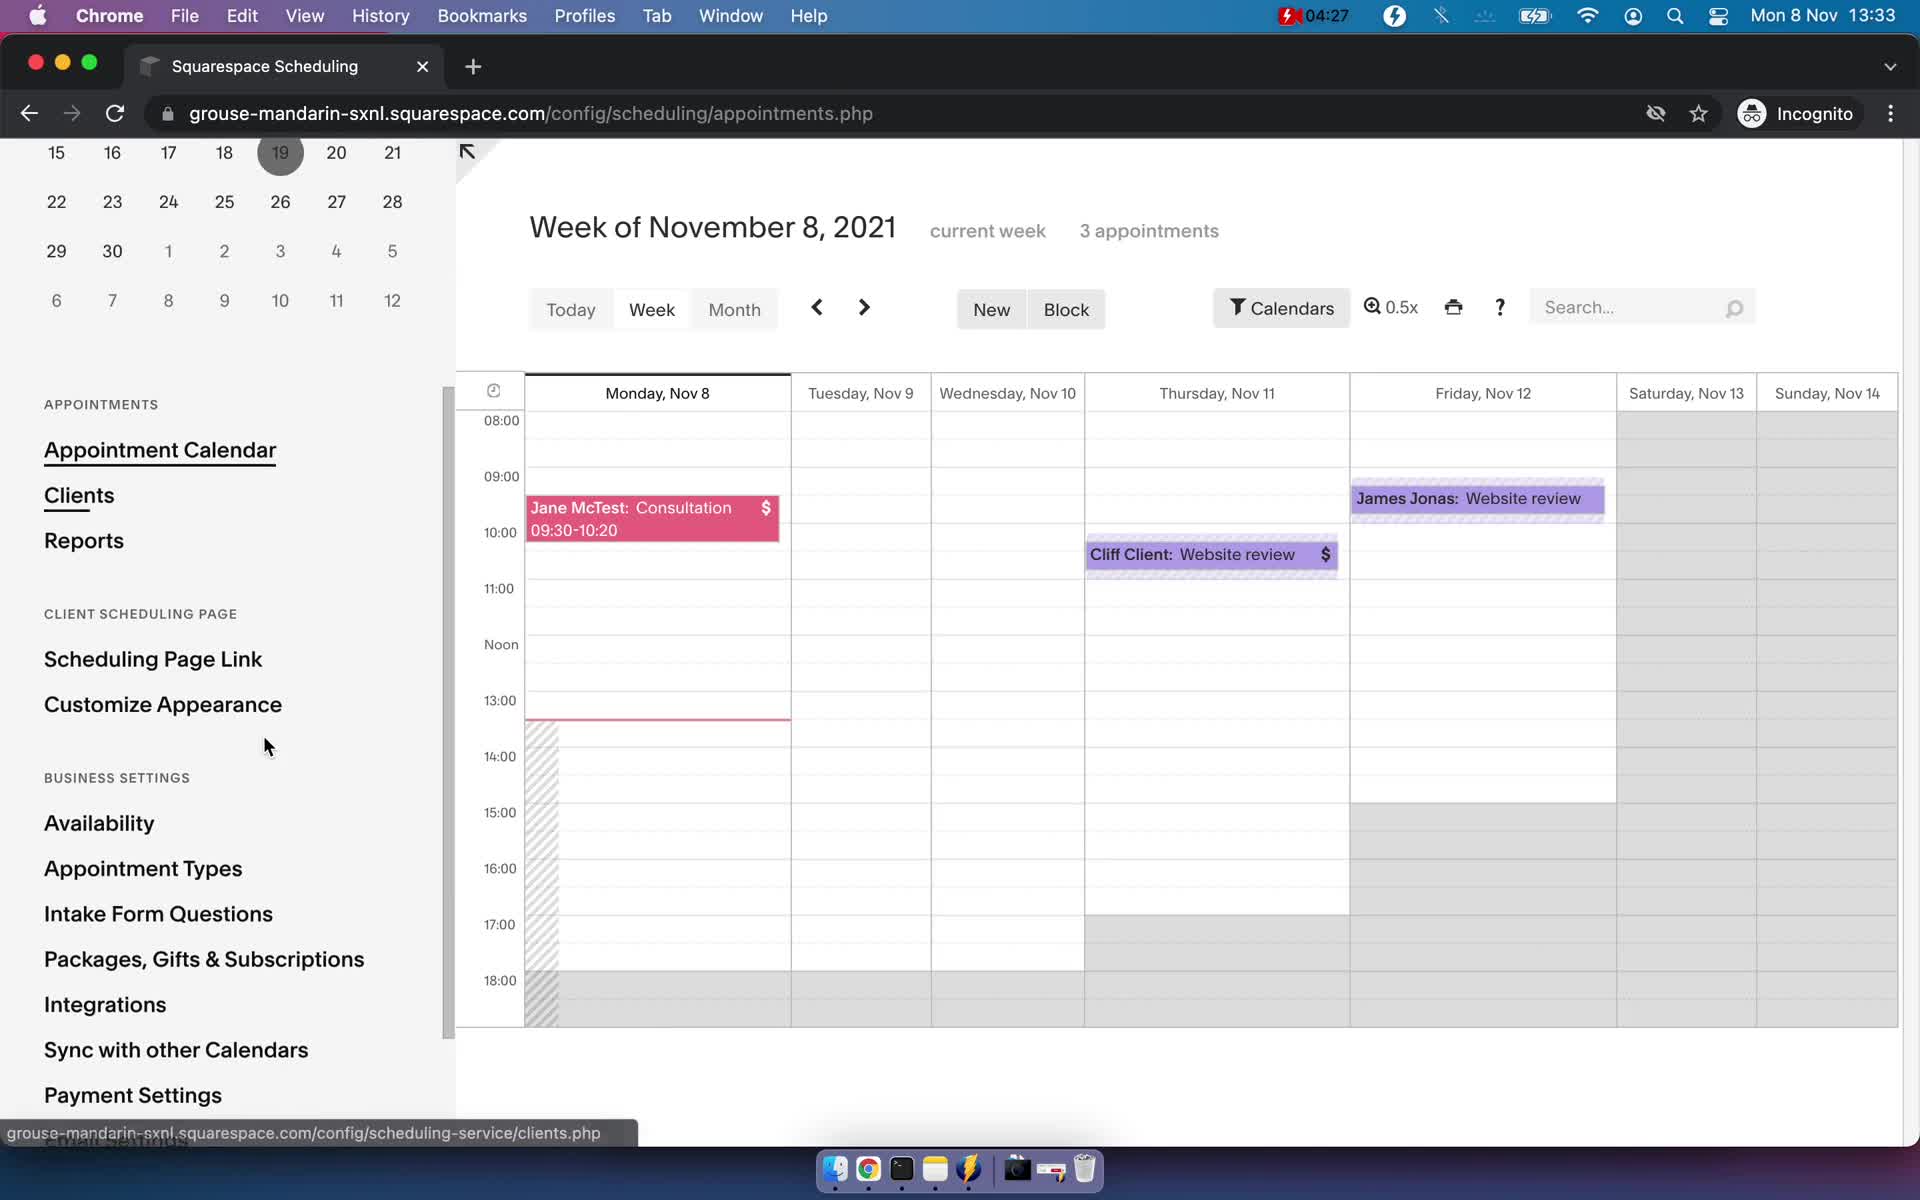
Task: Click the Apple menu logo
Action: (38, 16)
